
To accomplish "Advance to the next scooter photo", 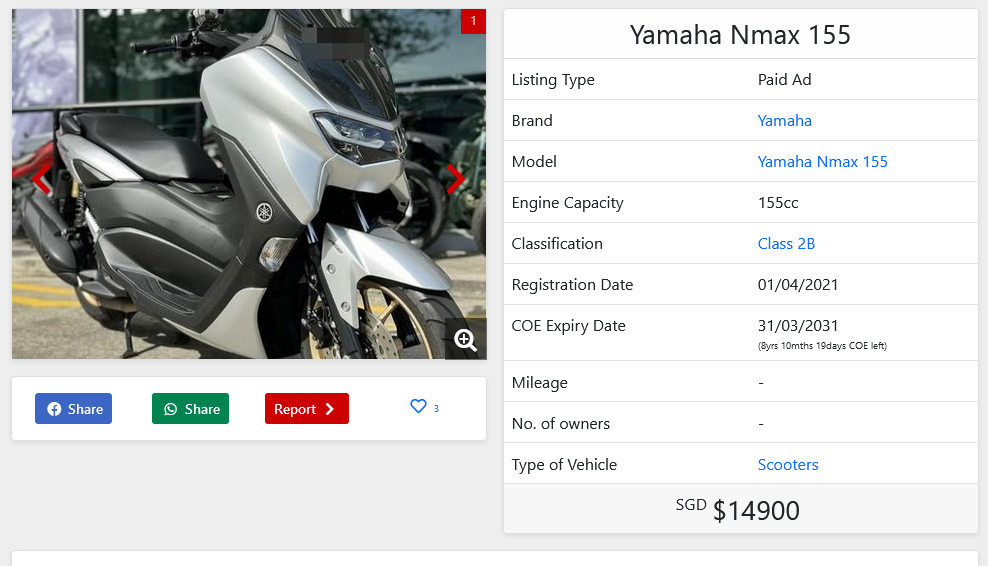I will tap(456, 180).
